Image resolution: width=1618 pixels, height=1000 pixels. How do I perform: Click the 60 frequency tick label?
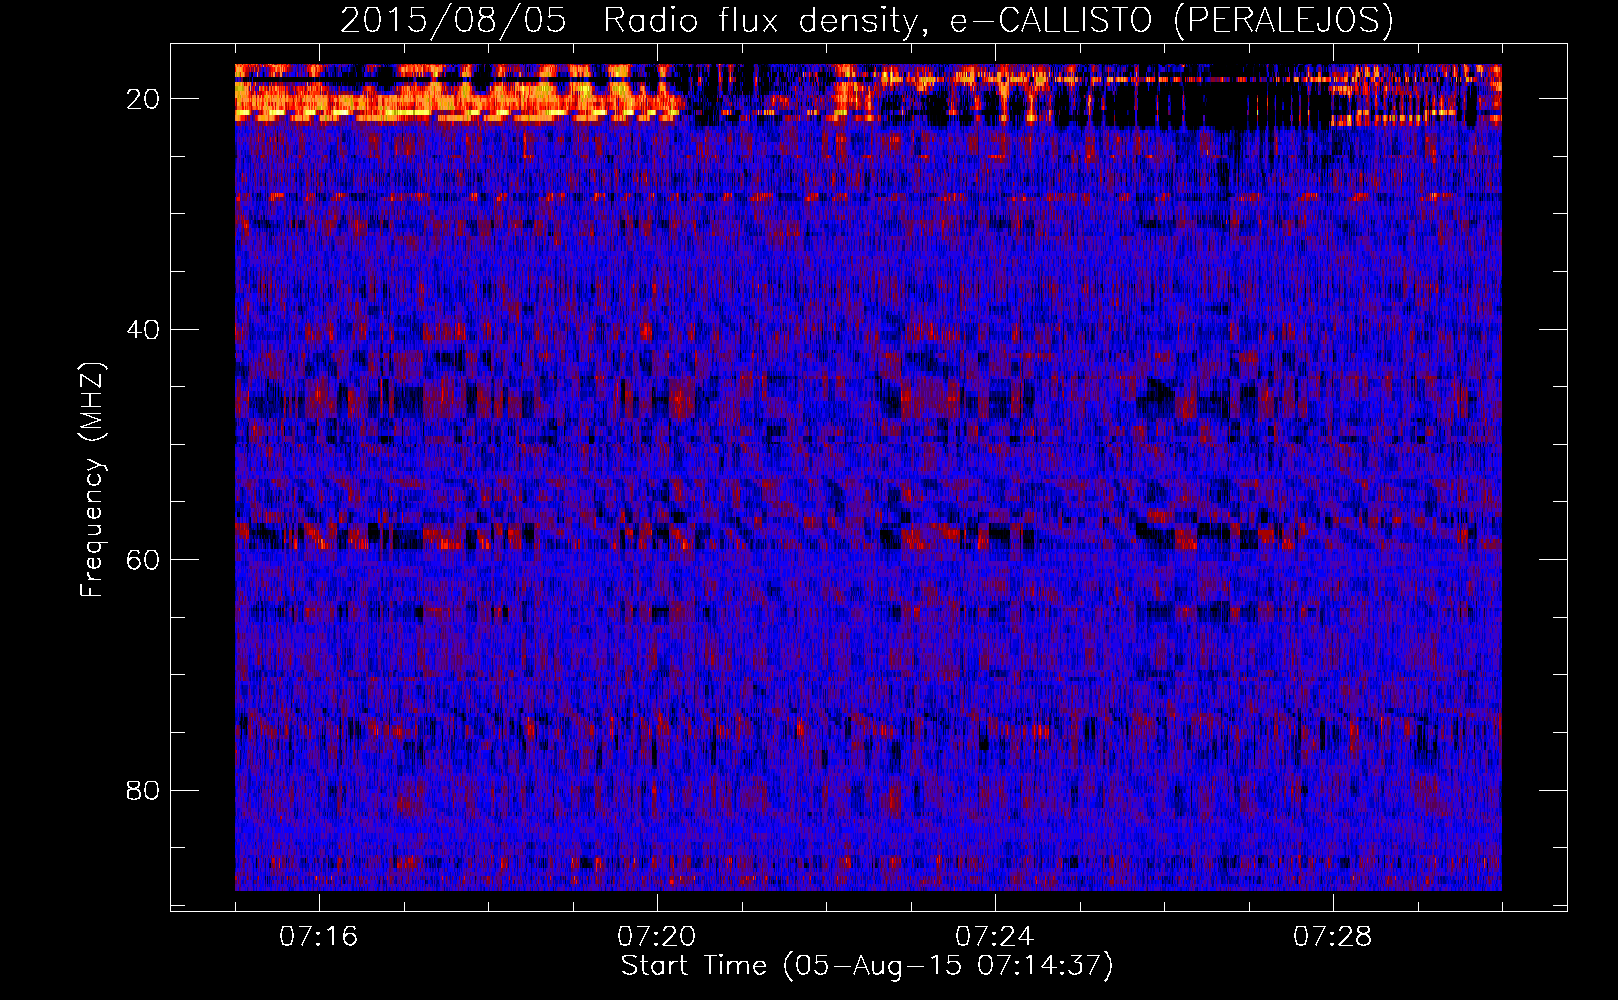click(144, 559)
